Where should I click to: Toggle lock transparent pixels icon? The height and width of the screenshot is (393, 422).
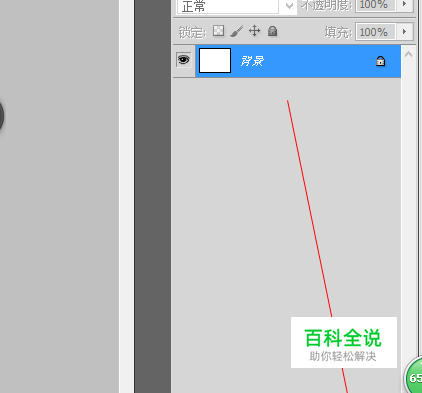click(219, 31)
